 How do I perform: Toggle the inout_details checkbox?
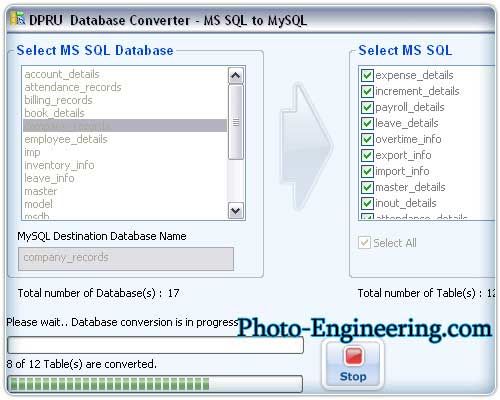pos(367,203)
